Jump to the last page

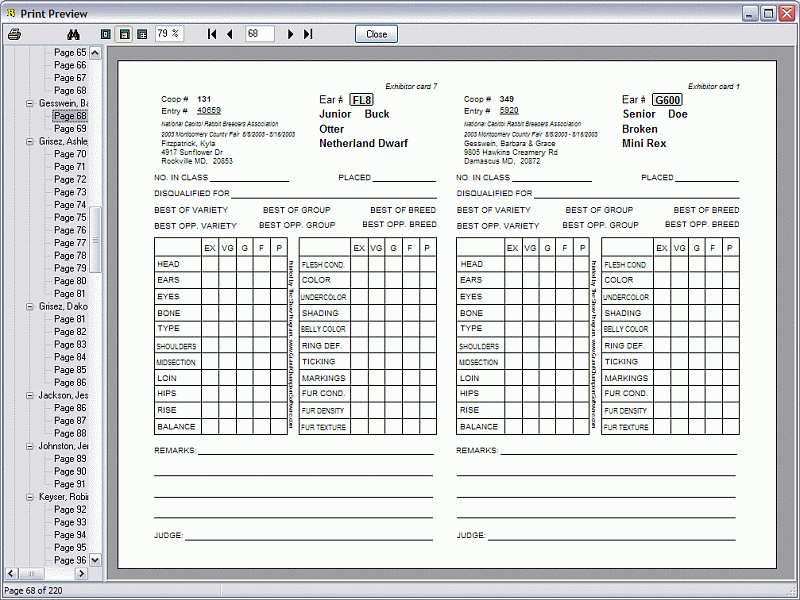point(308,34)
